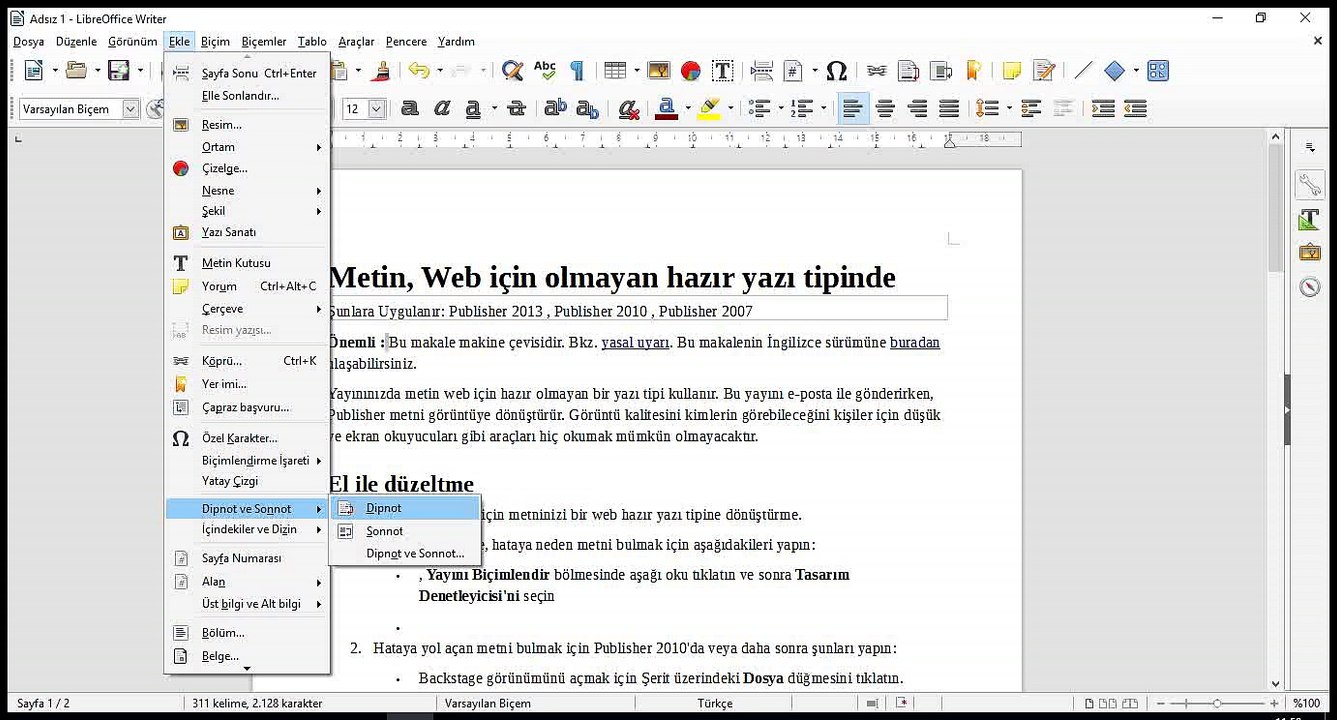The width and height of the screenshot is (1337, 720).
Task: Expand the Nesne submenu
Action: tap(247, 190)
